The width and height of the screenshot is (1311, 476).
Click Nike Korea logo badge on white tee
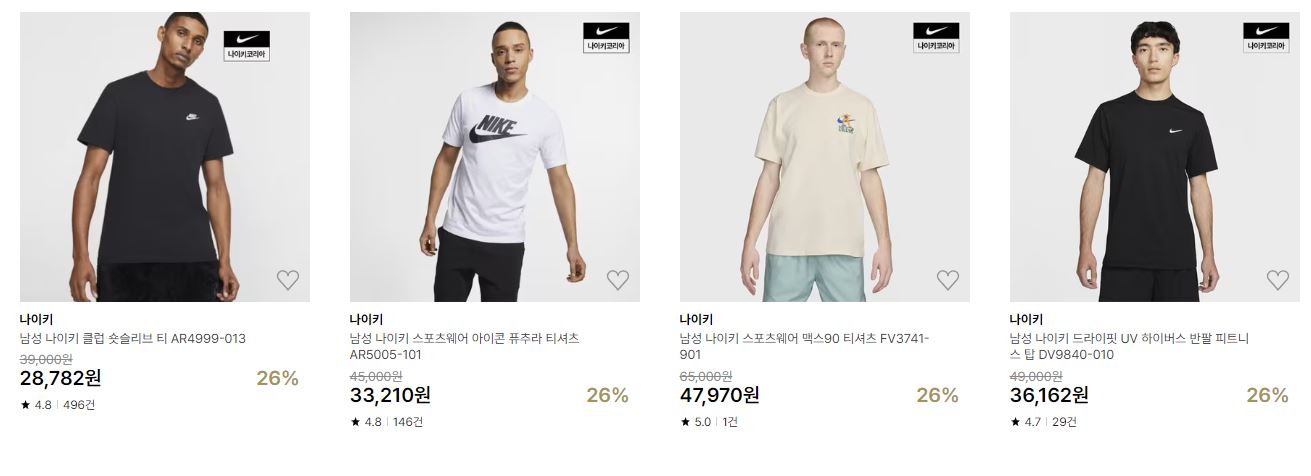(607, 38)
